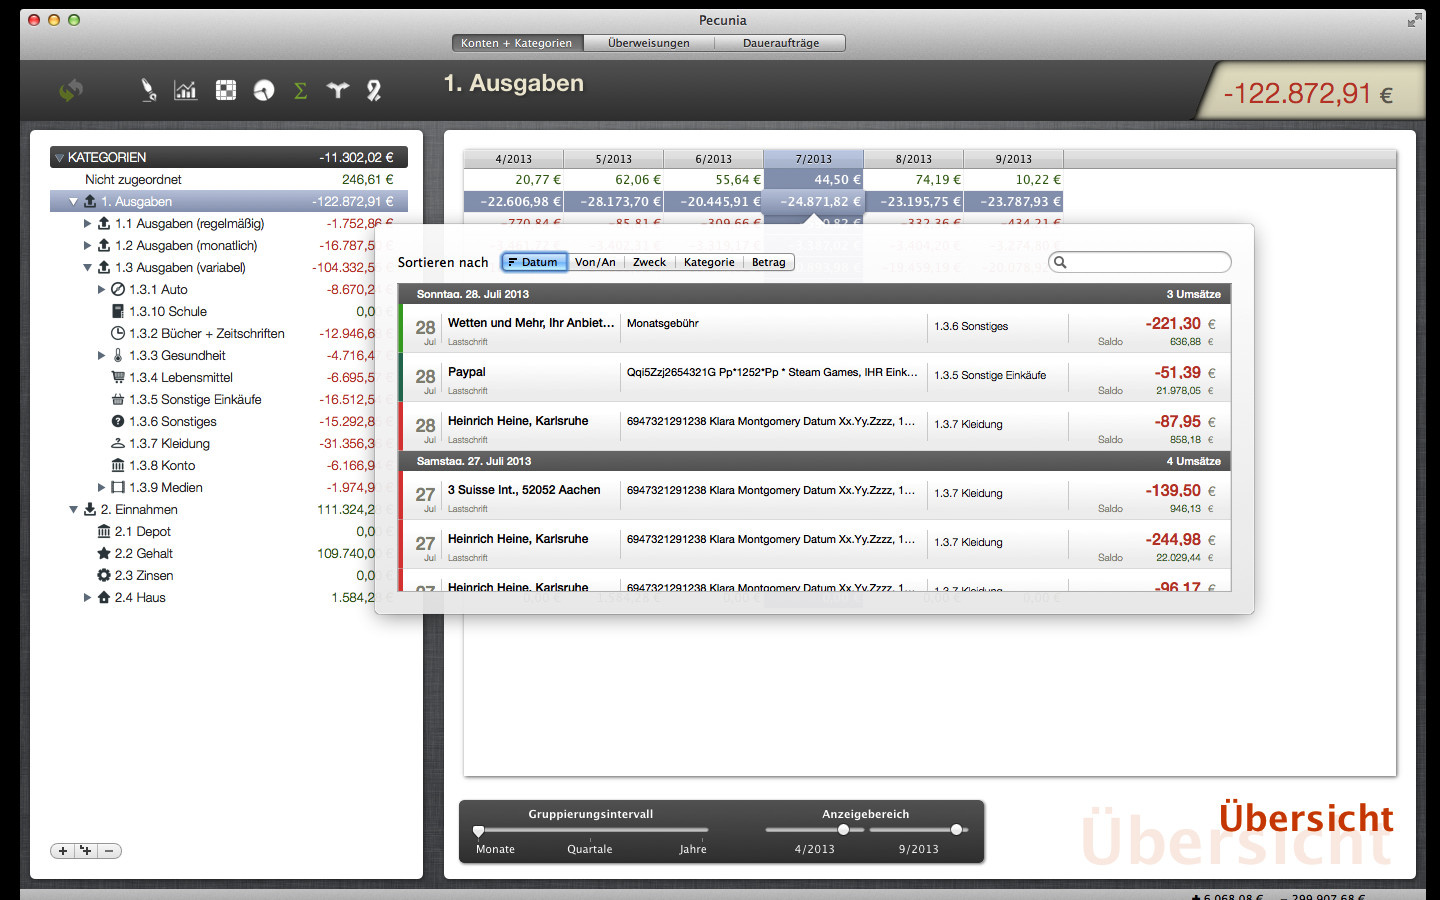This screenshot has height=900, width=1440.
Task: Select the Nicht zugeordnet row
Action: (x=229, y=180)
